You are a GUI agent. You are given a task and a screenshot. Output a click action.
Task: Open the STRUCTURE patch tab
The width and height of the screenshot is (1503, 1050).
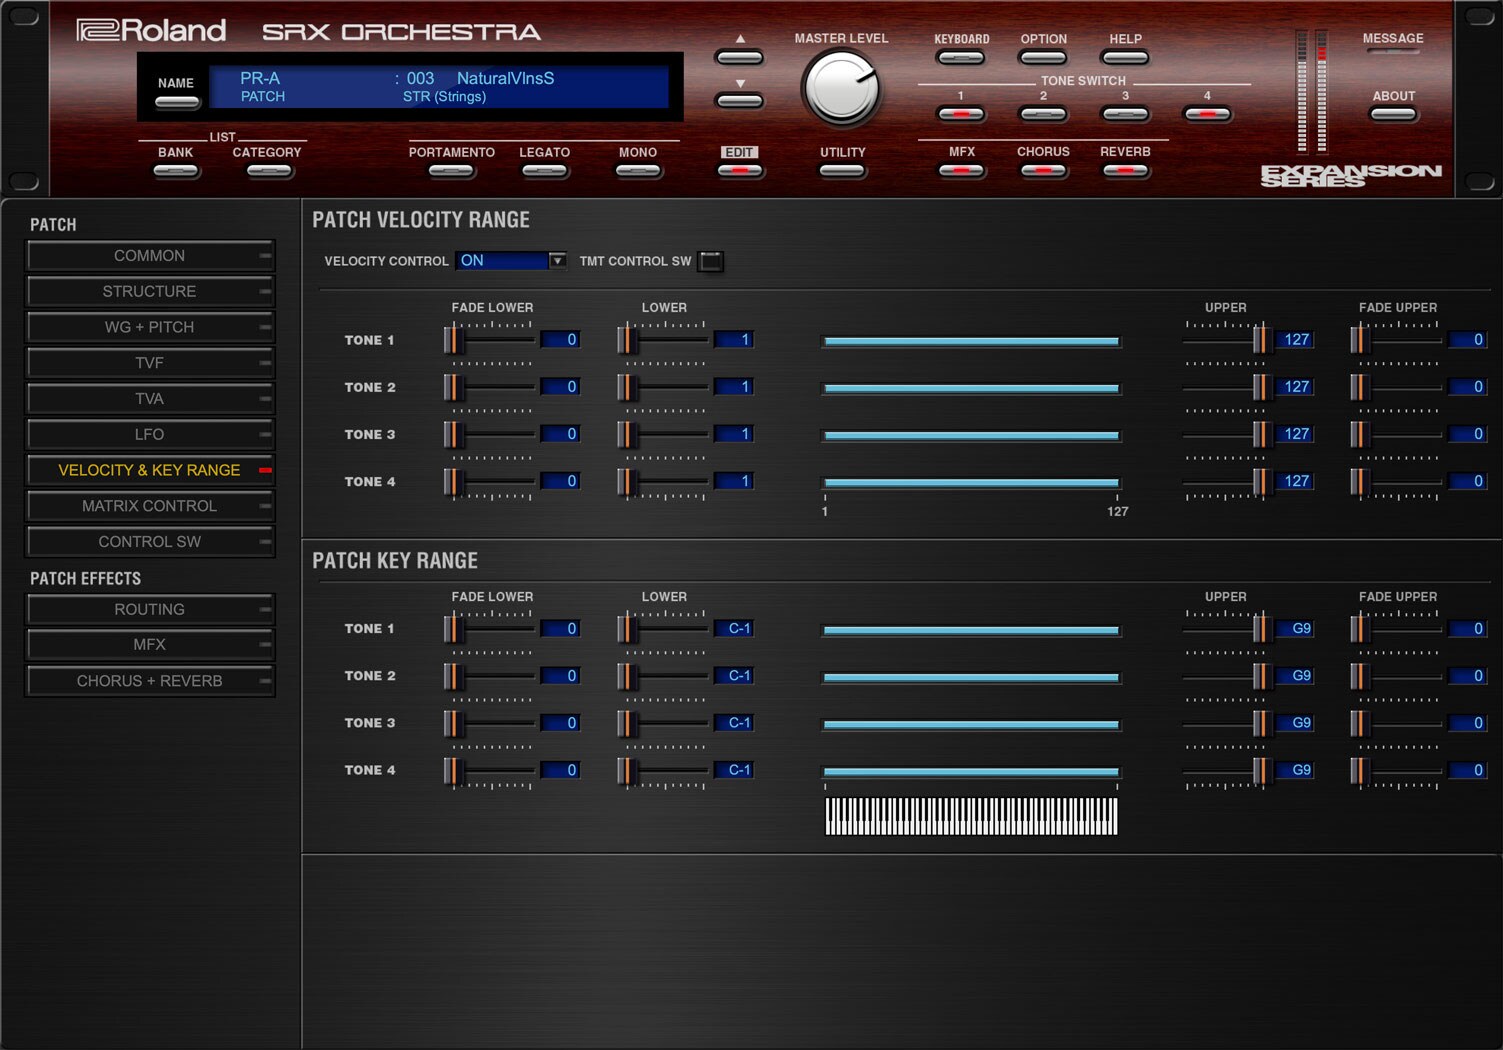coord(150,292)
